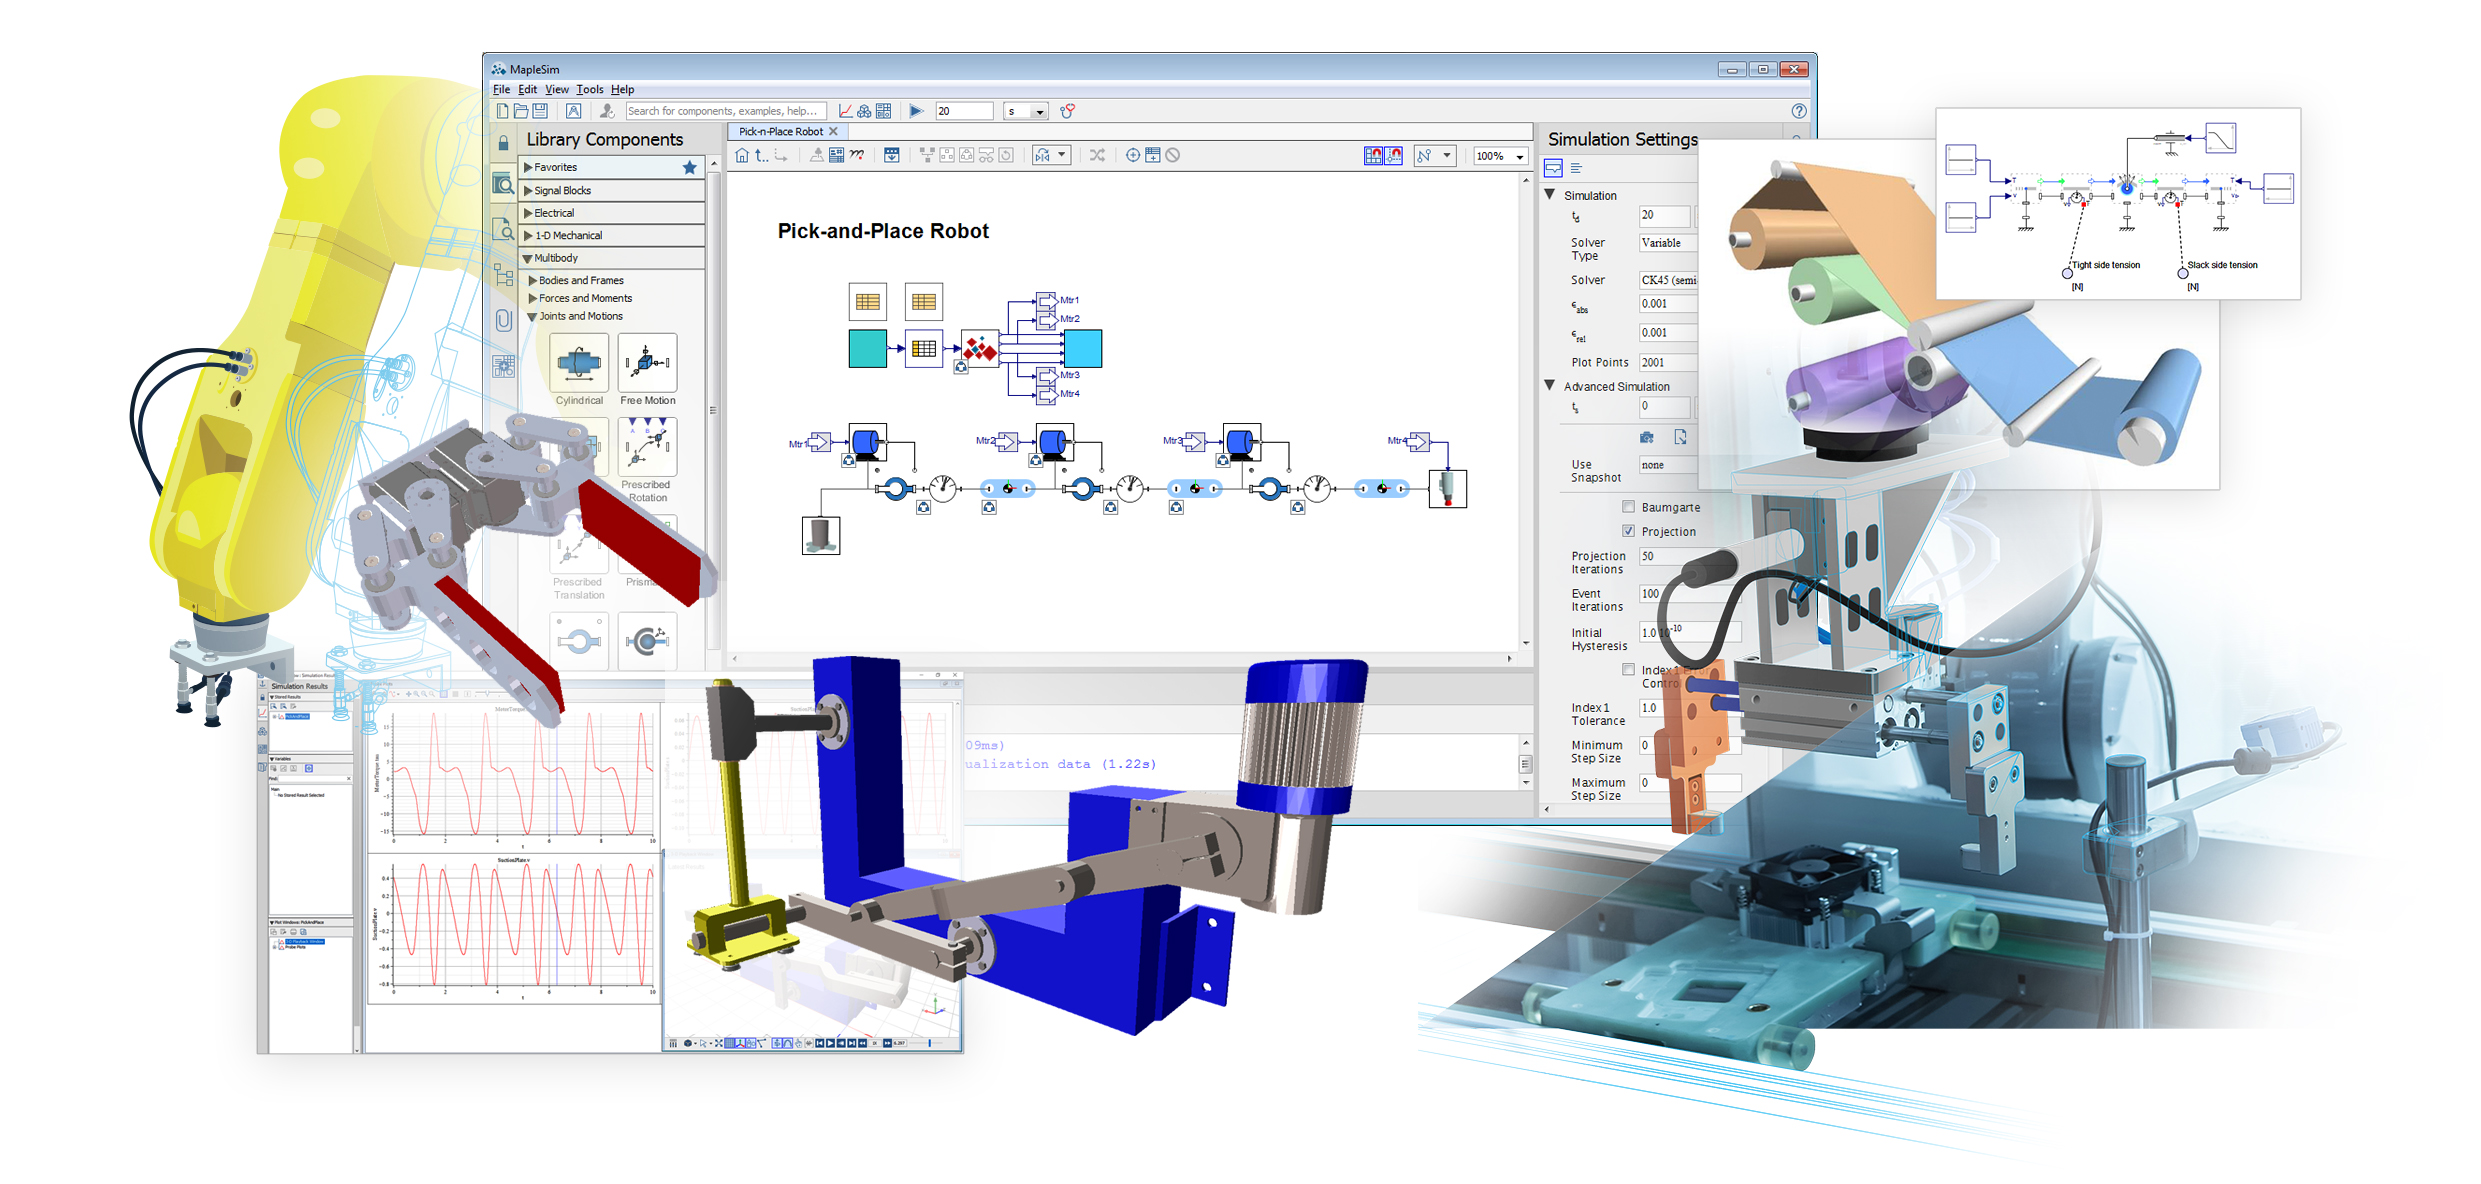The width and height of the screenshot is (2481, 1184).
Task: Click the star icon next to Favorites
Action: pos(689,168)
